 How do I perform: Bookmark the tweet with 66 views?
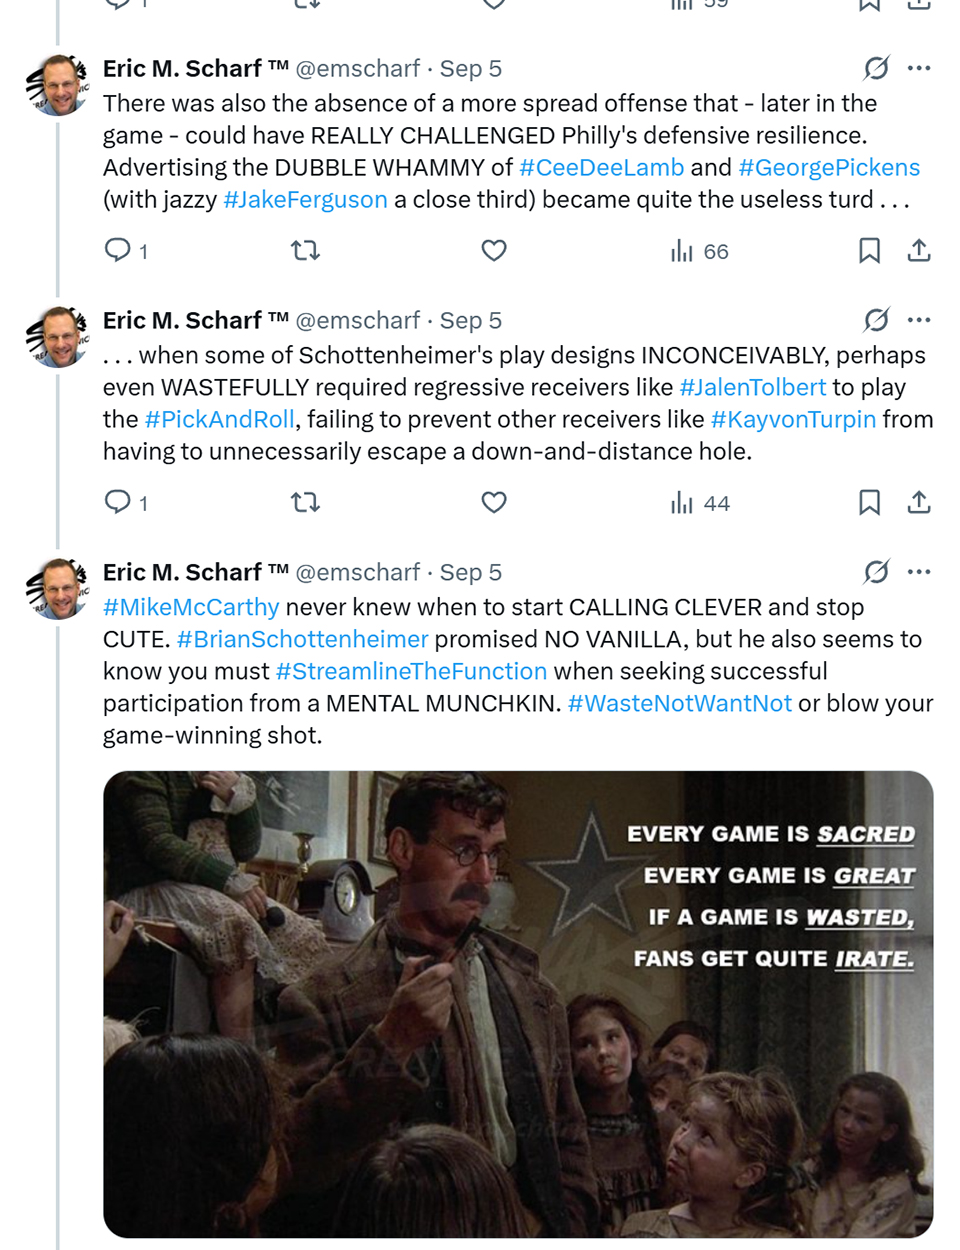click(869, 250)
